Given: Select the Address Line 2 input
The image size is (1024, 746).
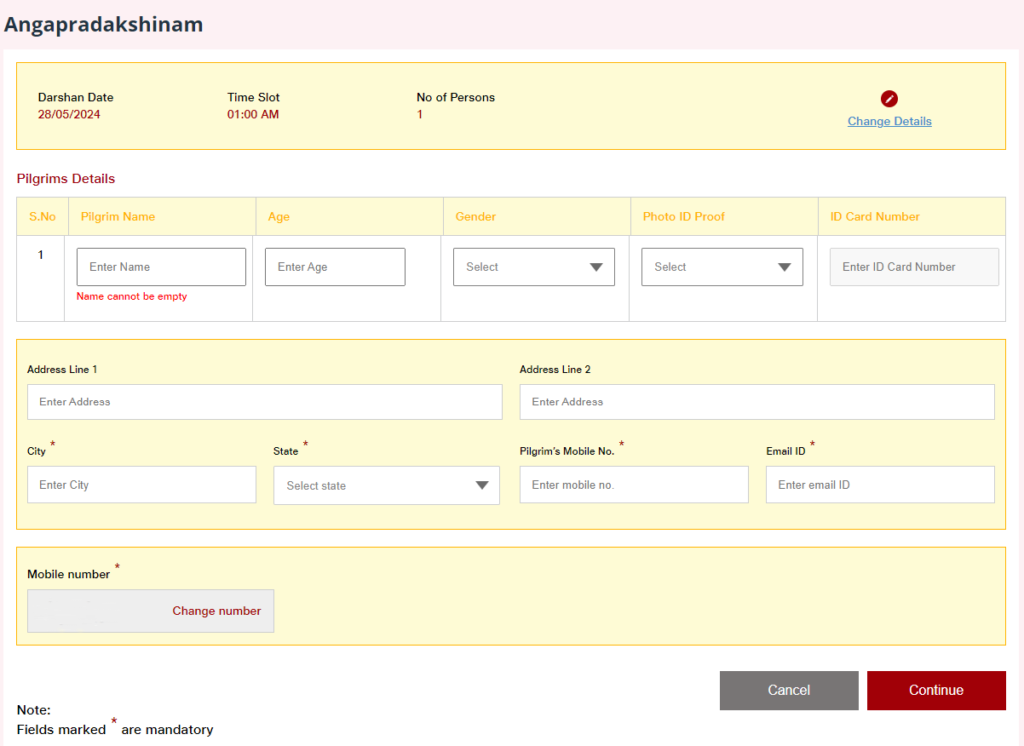Looking at the screenshot, I should coord(757,402).
